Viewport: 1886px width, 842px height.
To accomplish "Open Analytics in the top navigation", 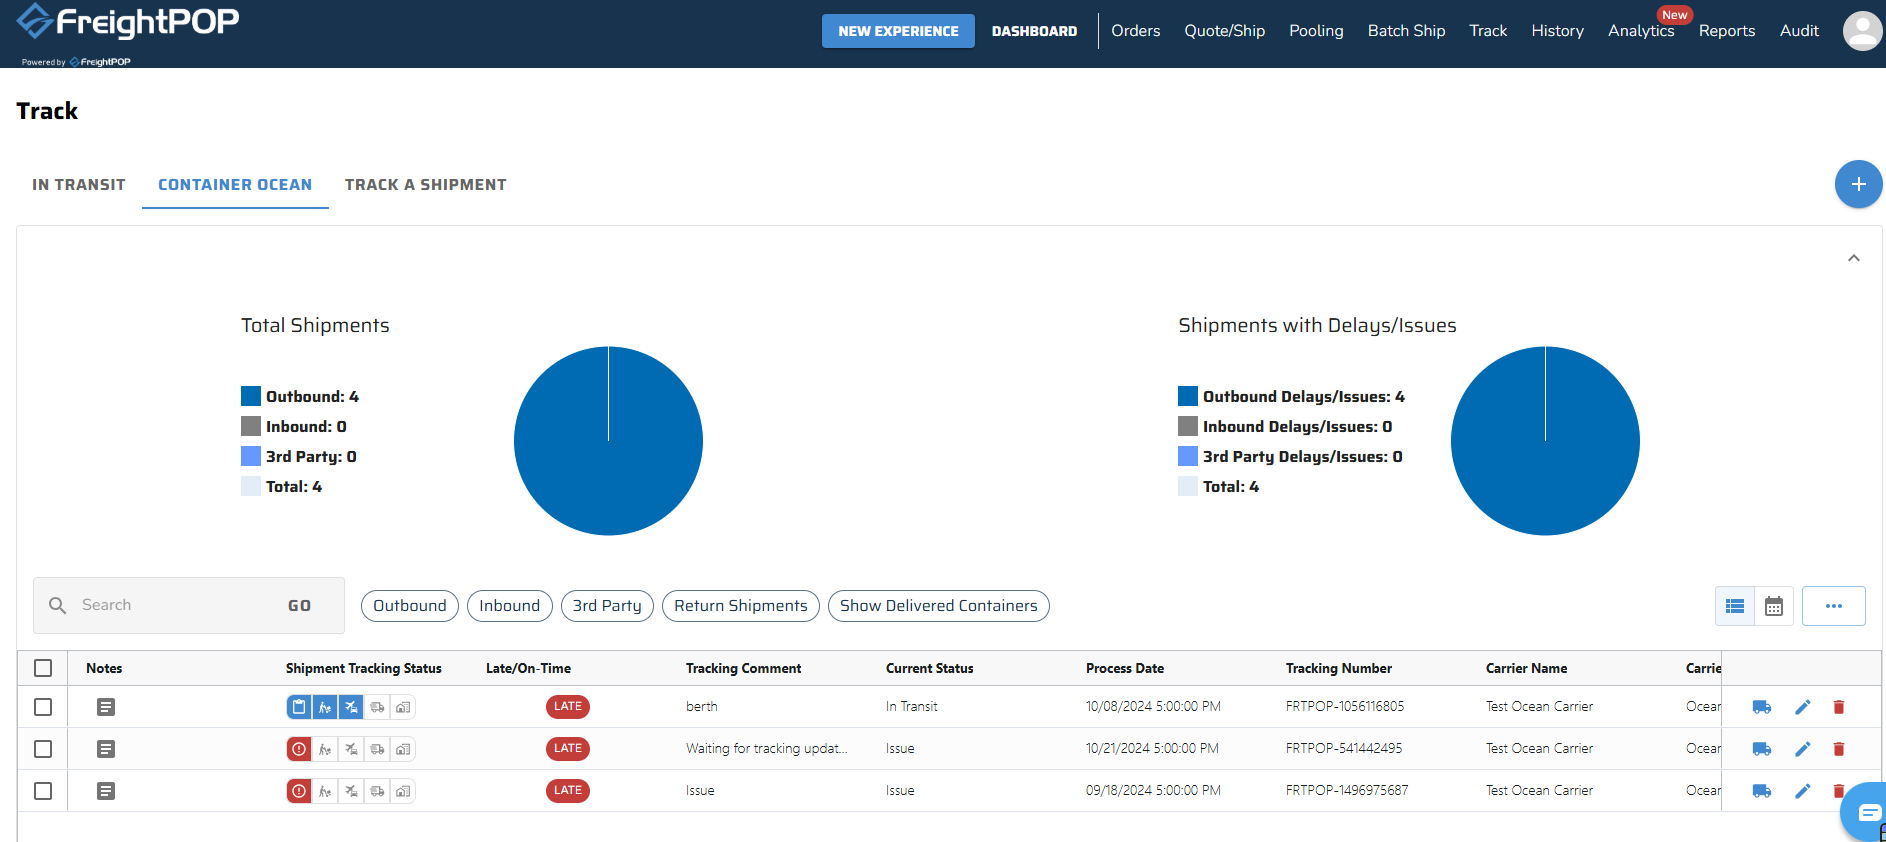I will tap(1641, 31).
